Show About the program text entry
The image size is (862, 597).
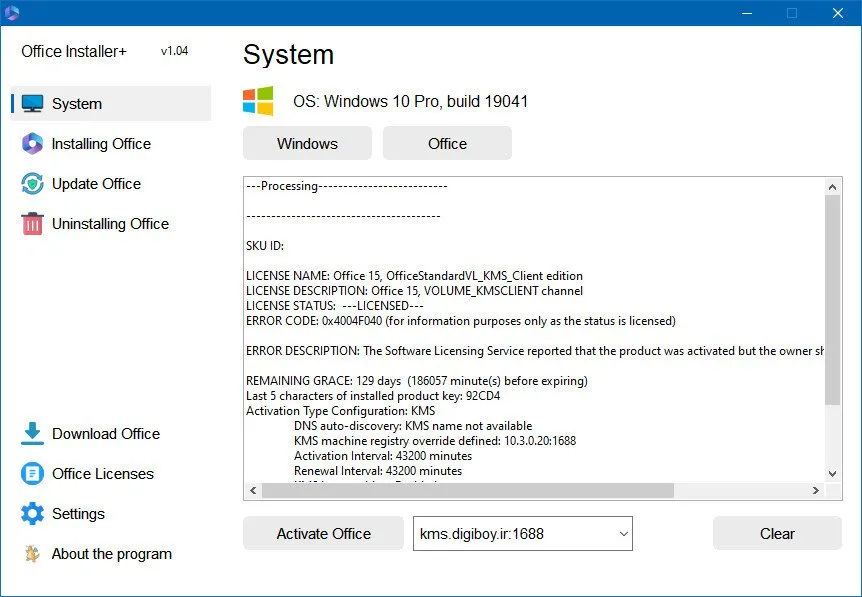112,554
